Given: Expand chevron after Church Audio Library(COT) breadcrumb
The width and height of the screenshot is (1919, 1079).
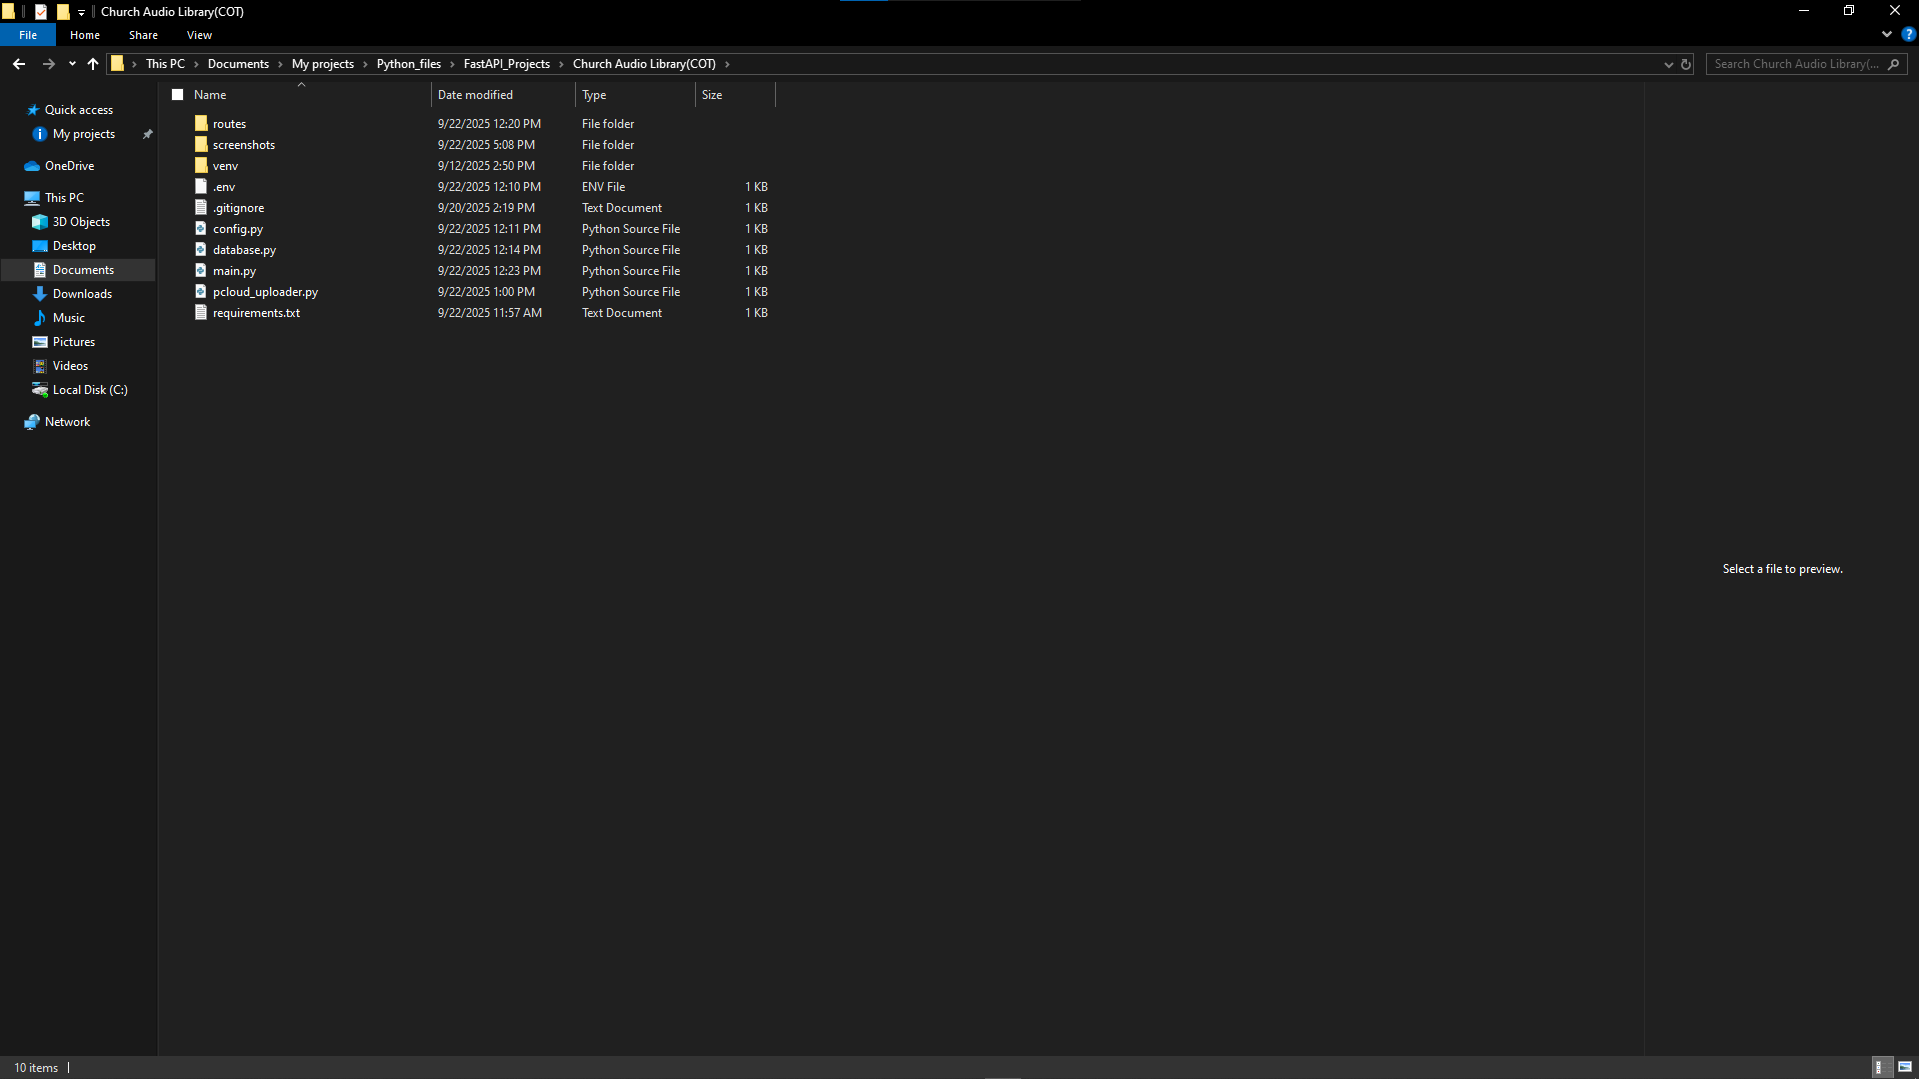Looking at the screenshot, I should 727,64.
